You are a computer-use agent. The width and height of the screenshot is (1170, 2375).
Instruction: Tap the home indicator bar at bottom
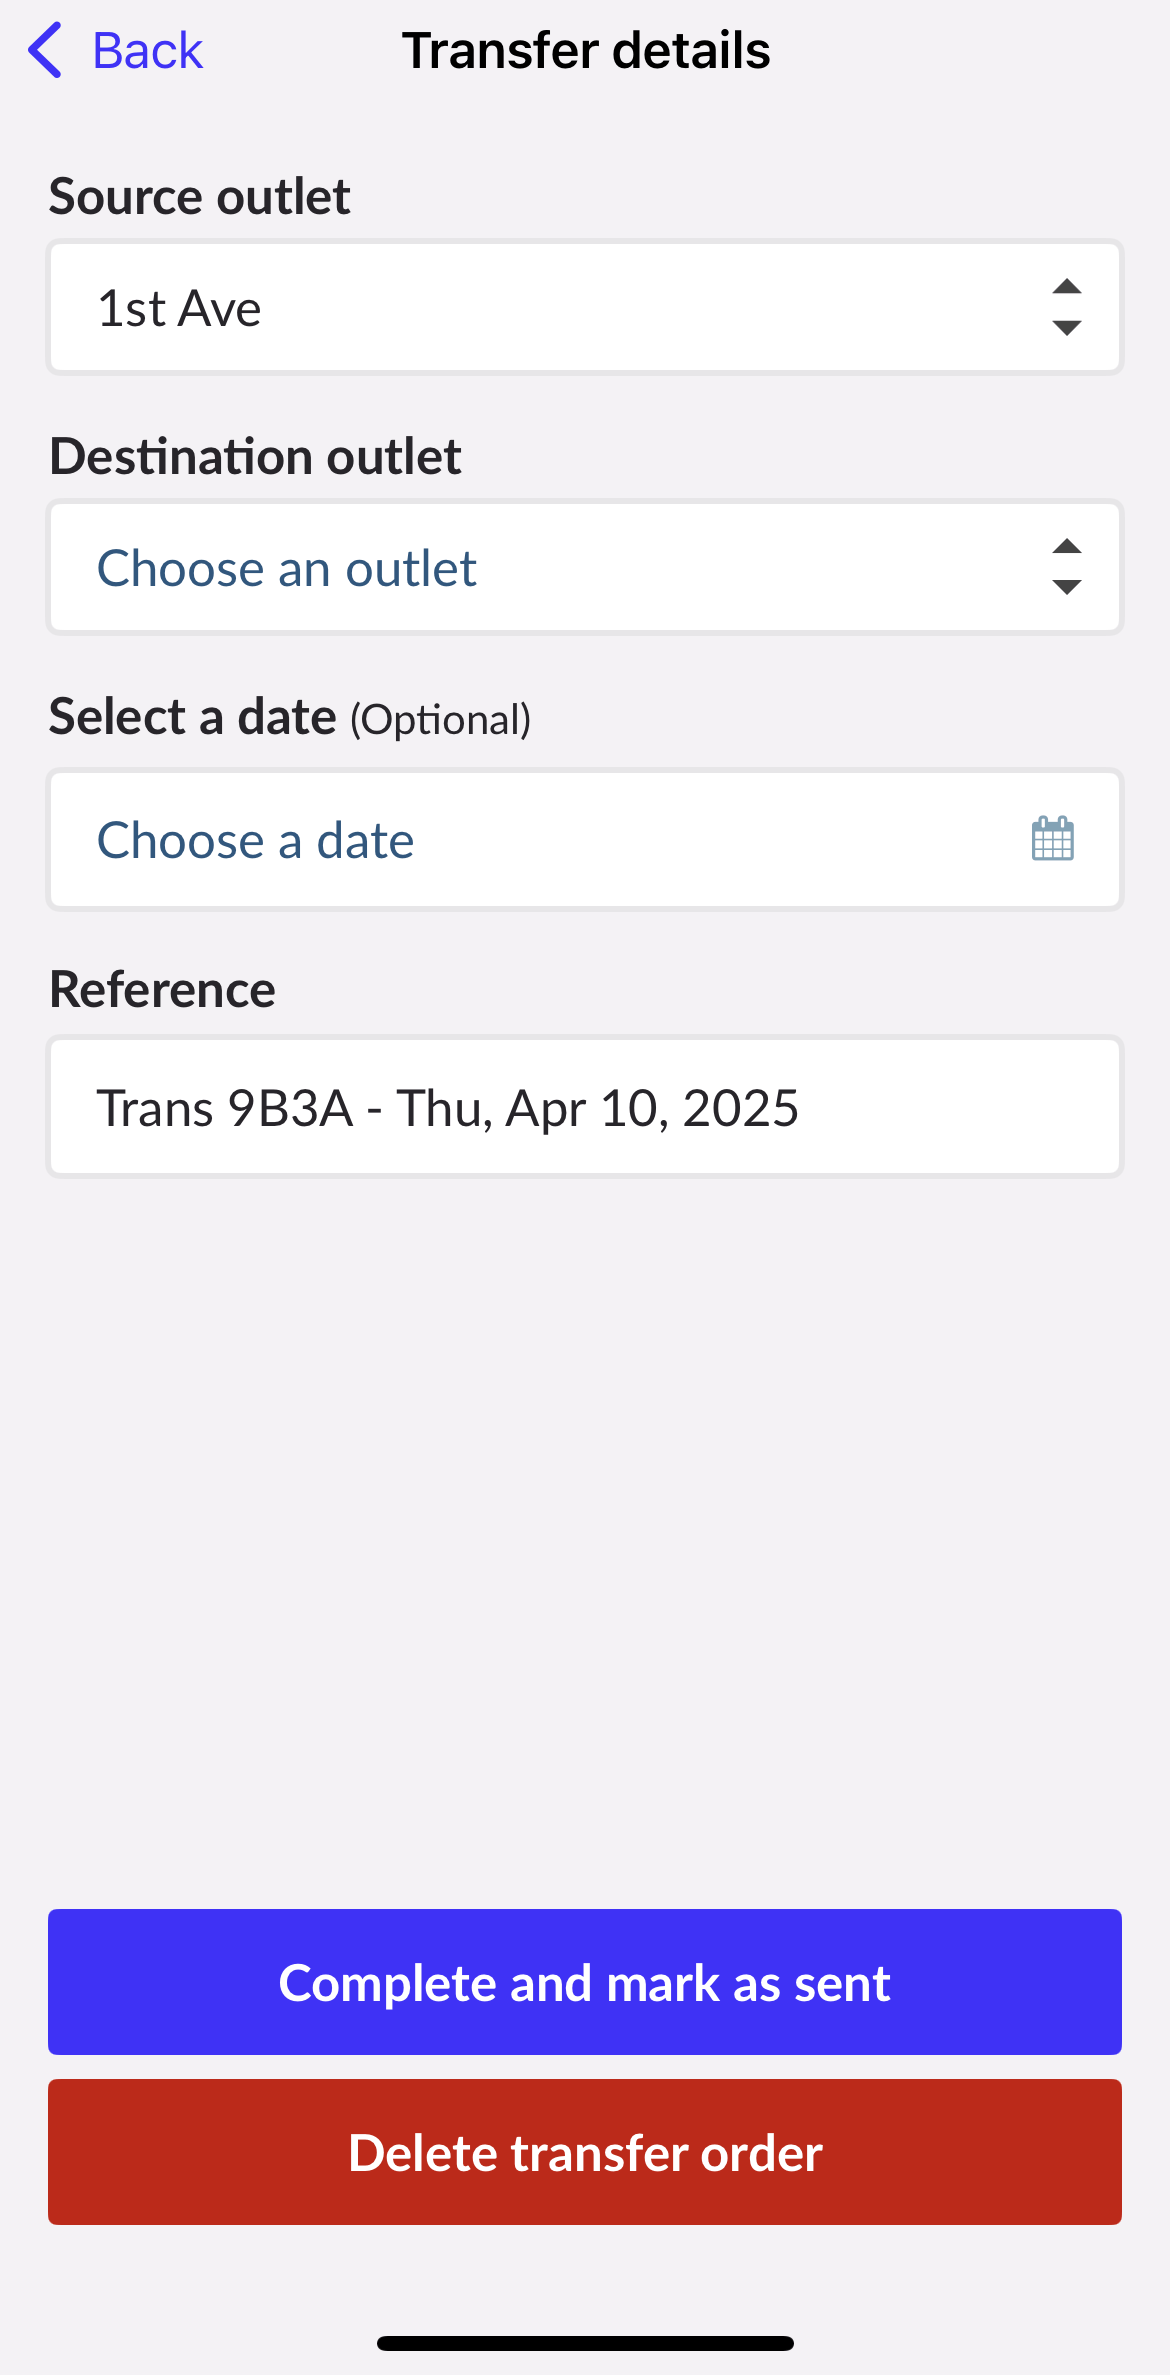point(585,2343)
